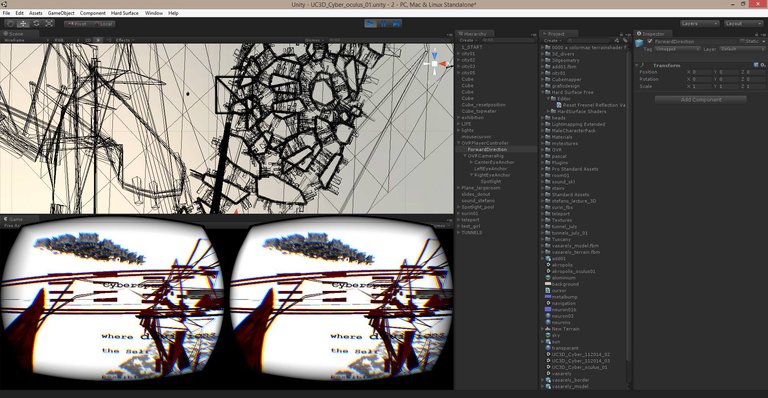This screenshot has width=768, height=398.
Task: Collapse the OVRPlayerController hierarchy item
Action: point(459,143)
